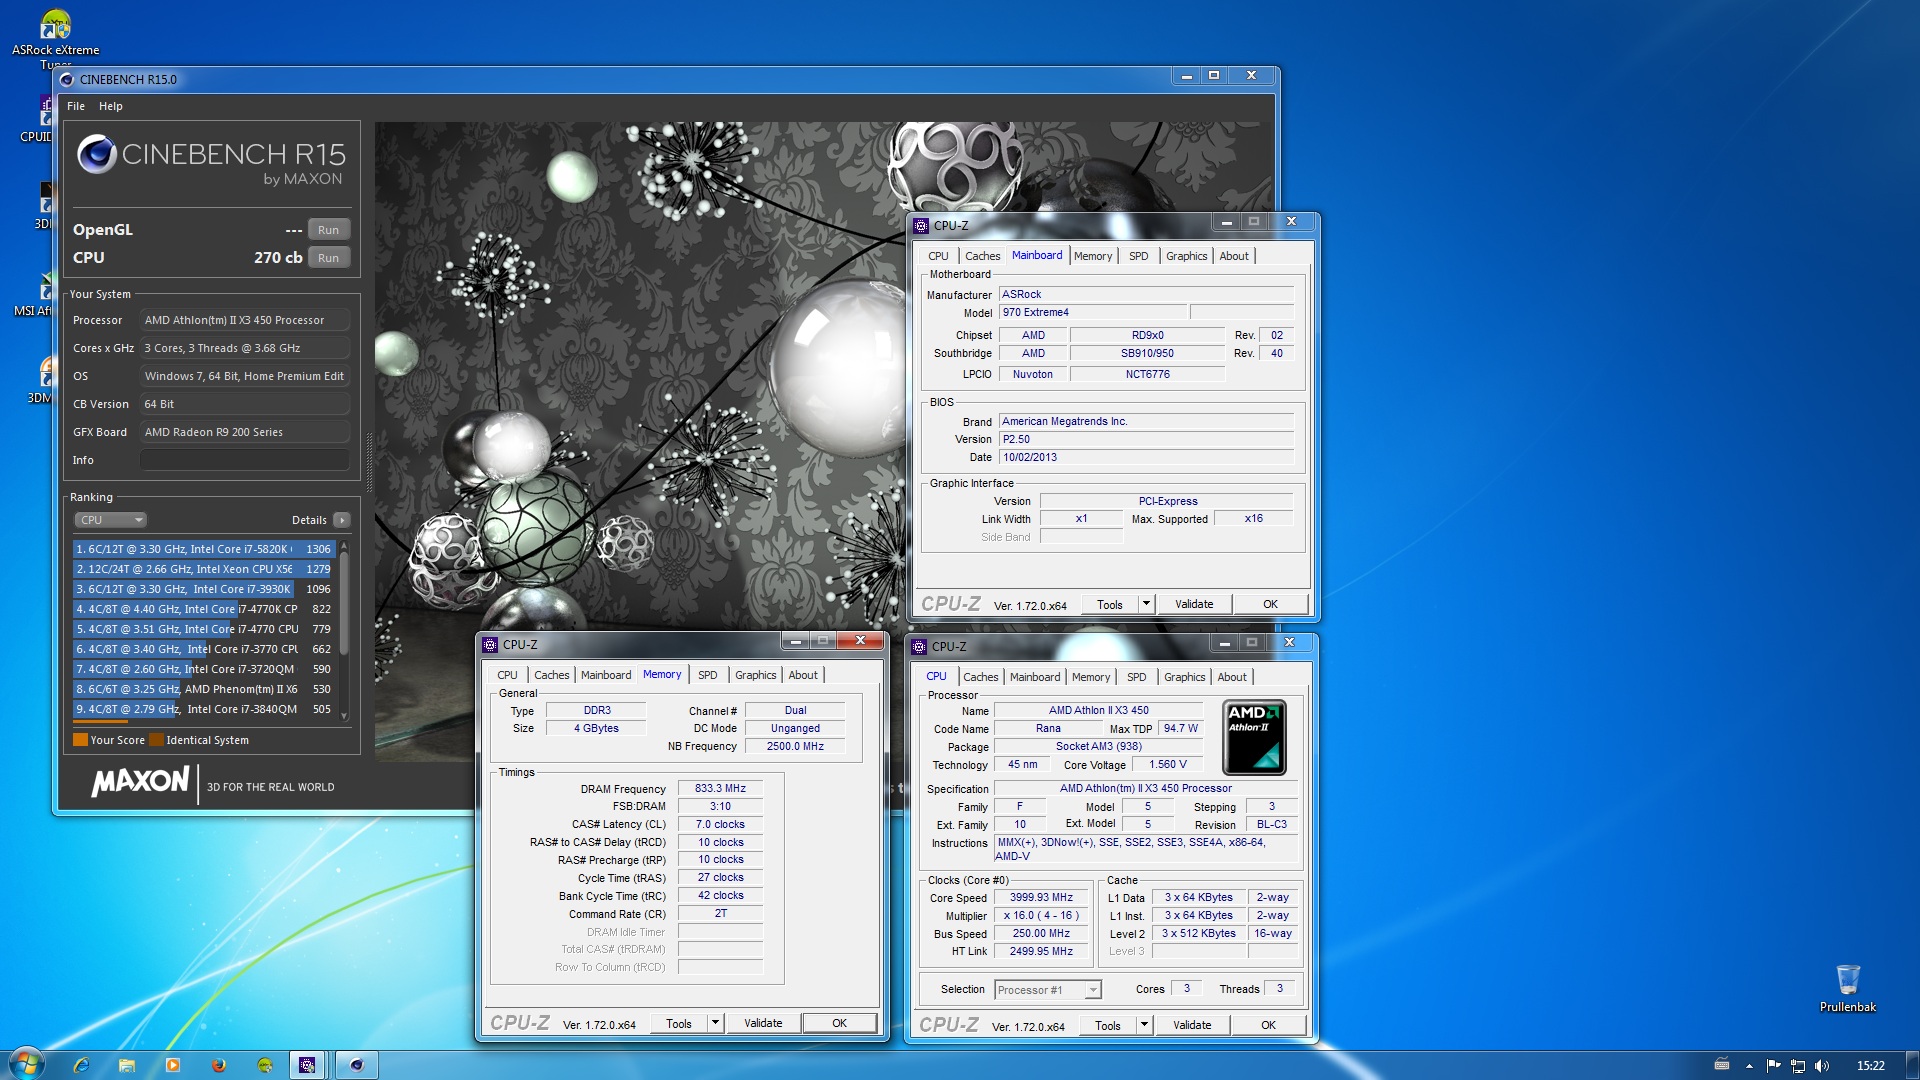1920x1080 pixels.
Task: Click Validate in Memory CPU-Z window
Action: (x=763, y=1023)
